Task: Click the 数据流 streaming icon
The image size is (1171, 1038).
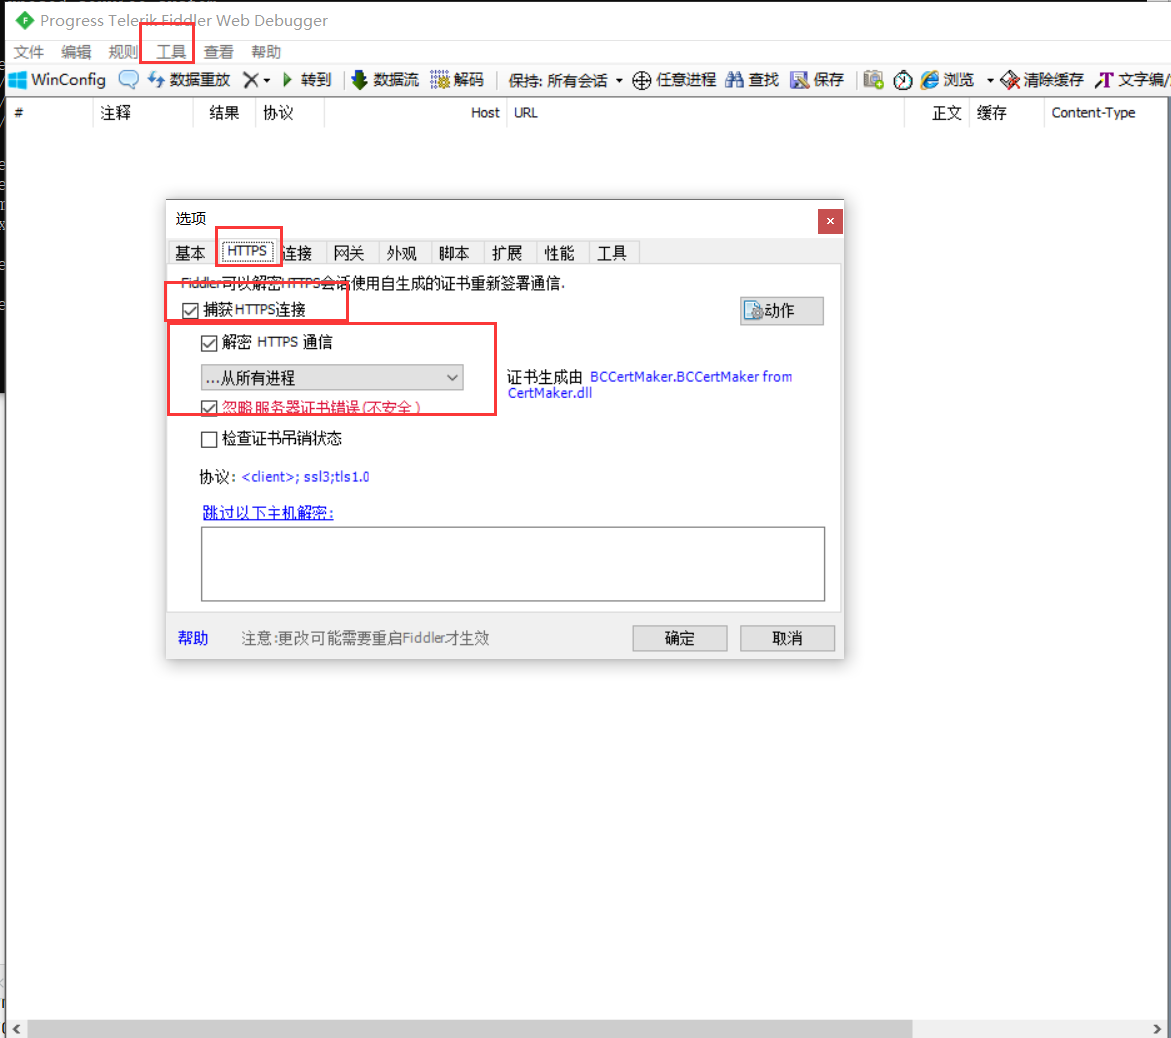Action: 359,80
